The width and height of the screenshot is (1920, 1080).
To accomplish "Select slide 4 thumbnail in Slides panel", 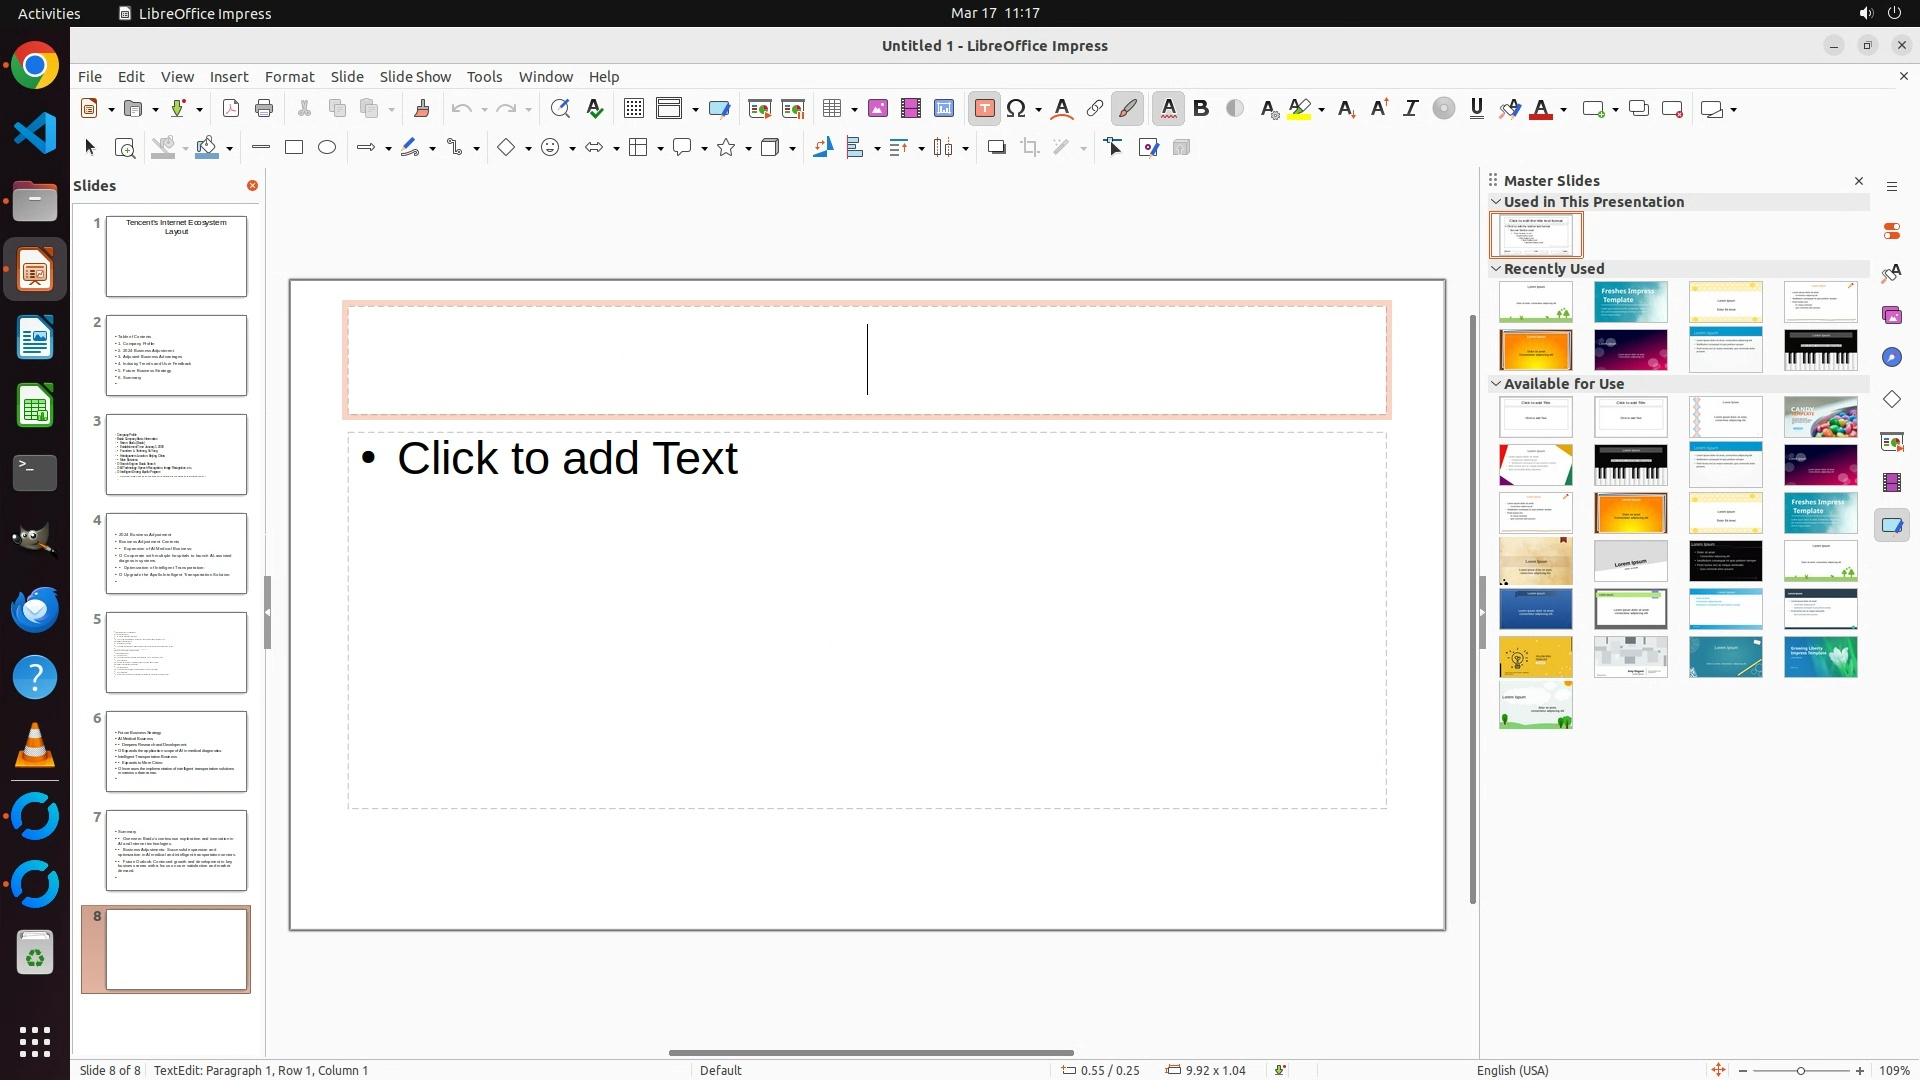I will pos(176,554).
